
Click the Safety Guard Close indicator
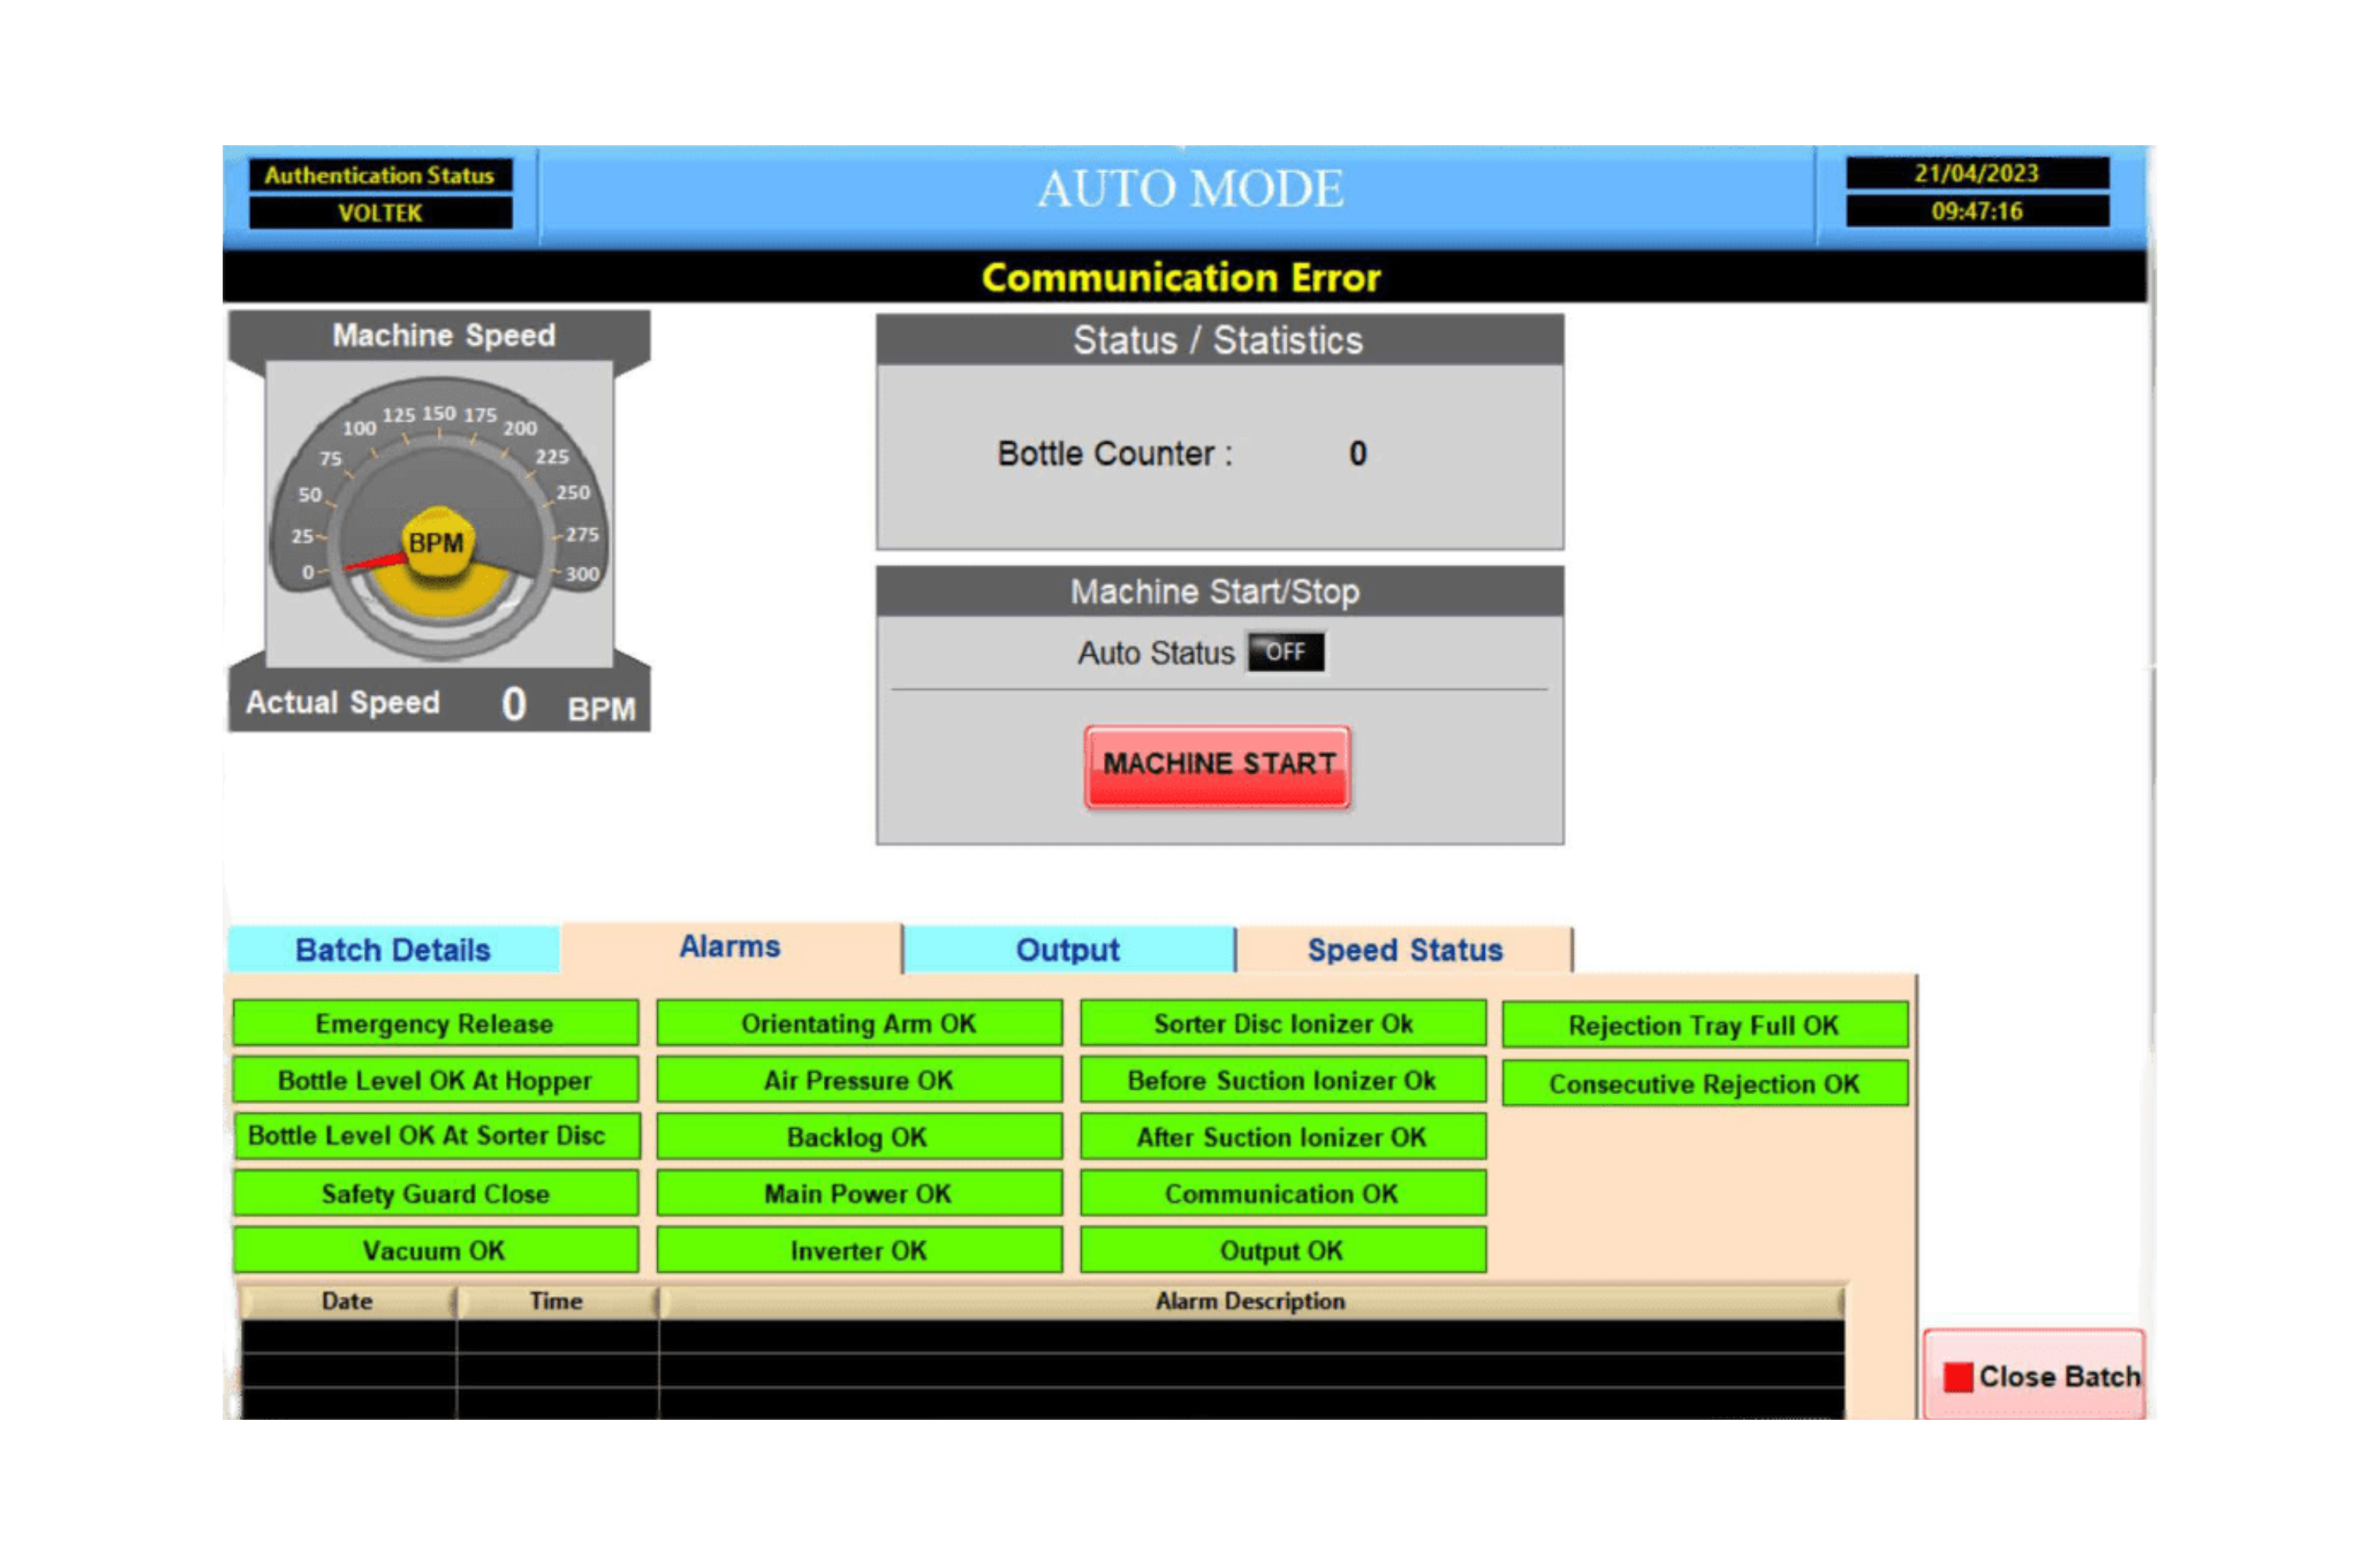click(435, 1193)
